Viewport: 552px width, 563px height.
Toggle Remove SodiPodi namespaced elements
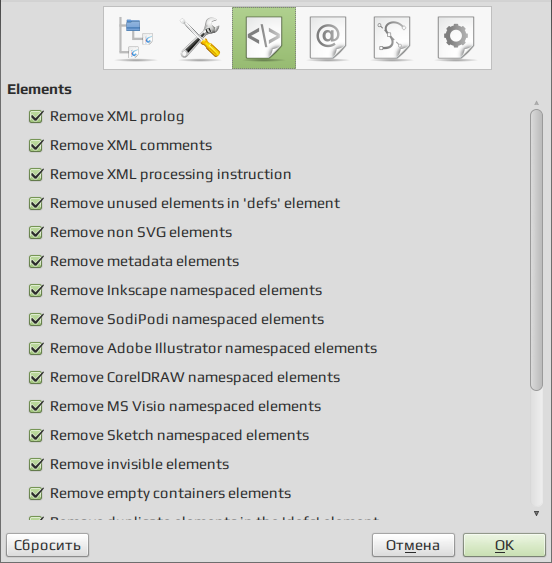pyautogui.click(x=36, y=320)
